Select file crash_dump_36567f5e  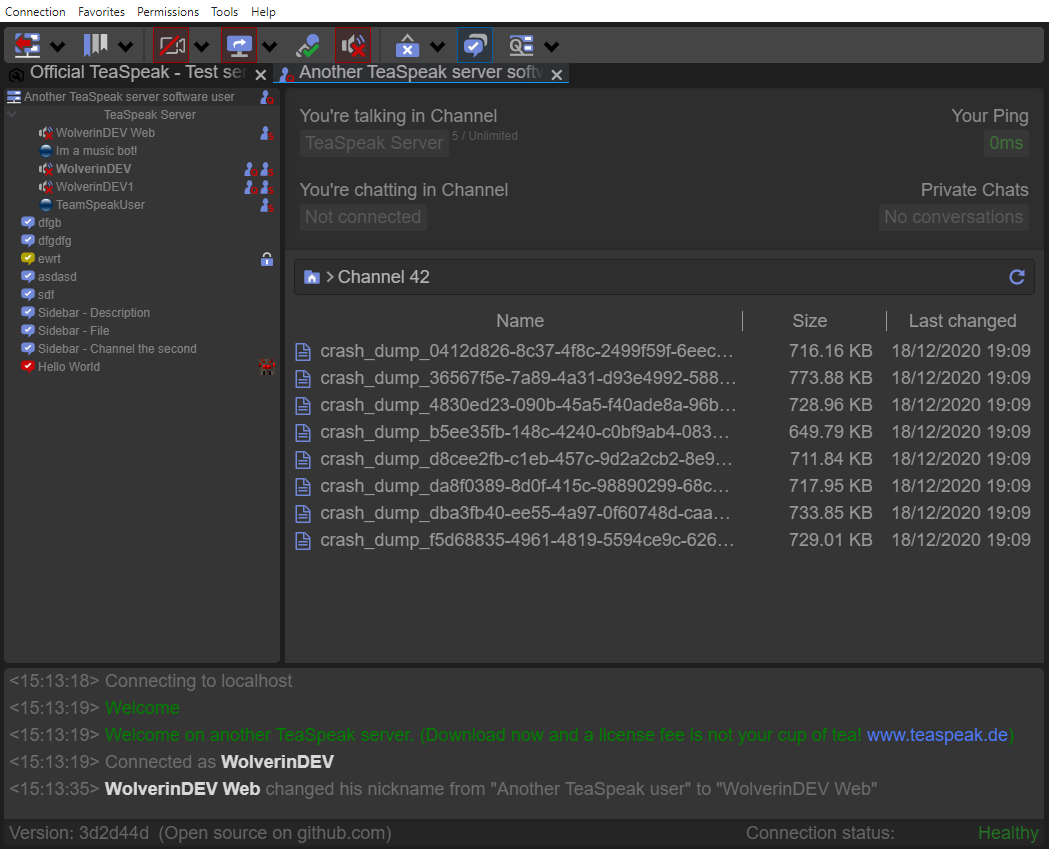[x=664, y=378]
